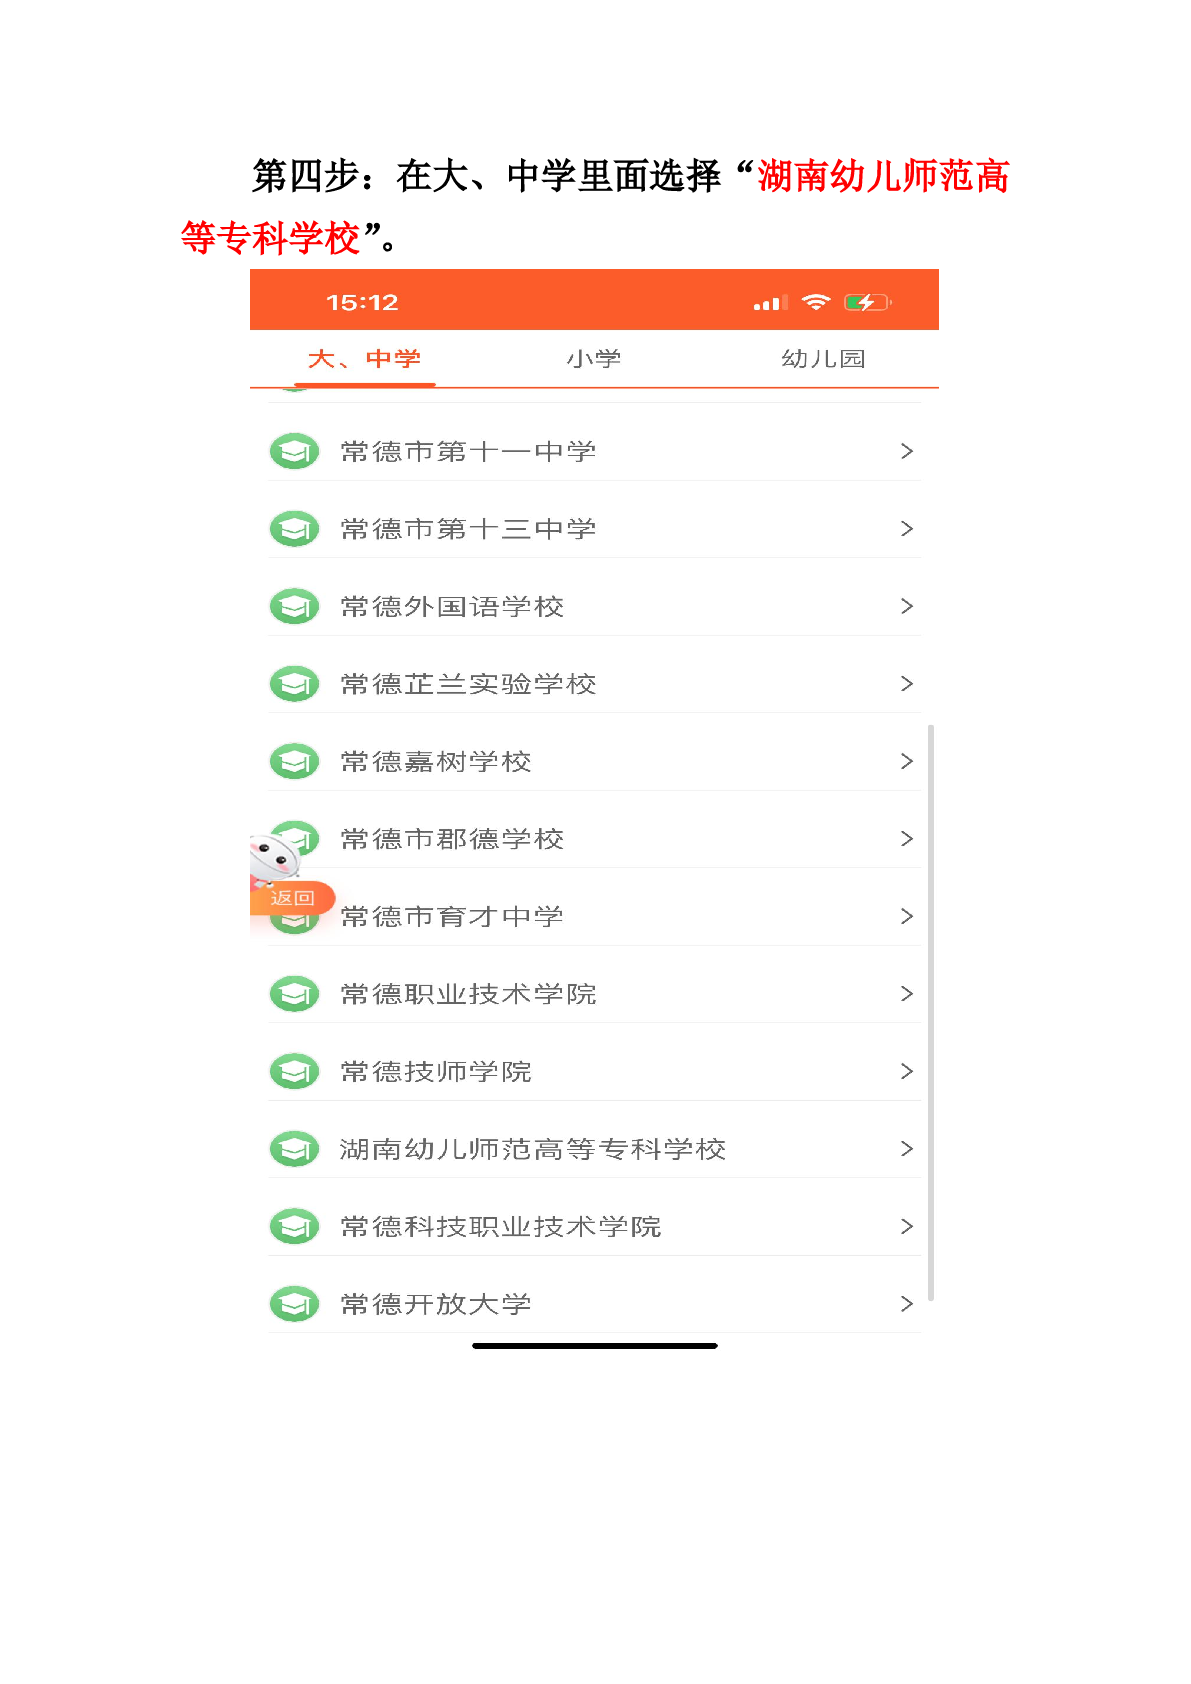The height and width of the screenshot is (1684, 1191).
Task: Click the green icon beside 常德职业技术学院
Action: 294,994
